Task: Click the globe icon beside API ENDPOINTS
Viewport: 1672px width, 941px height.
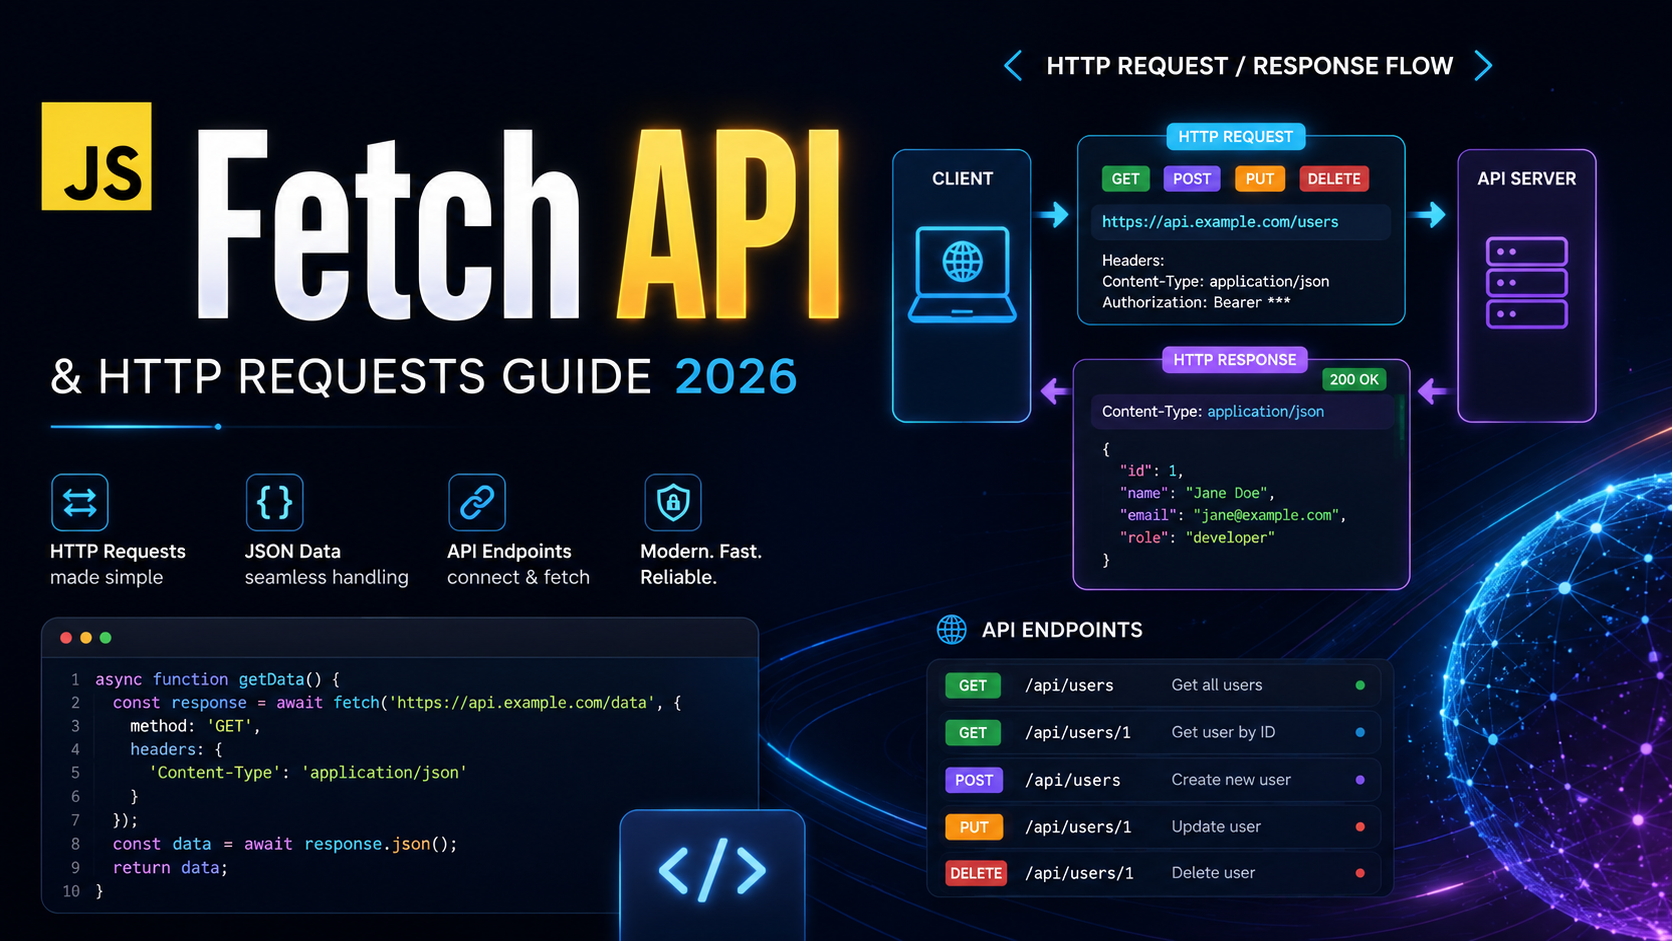Action: 951,630
